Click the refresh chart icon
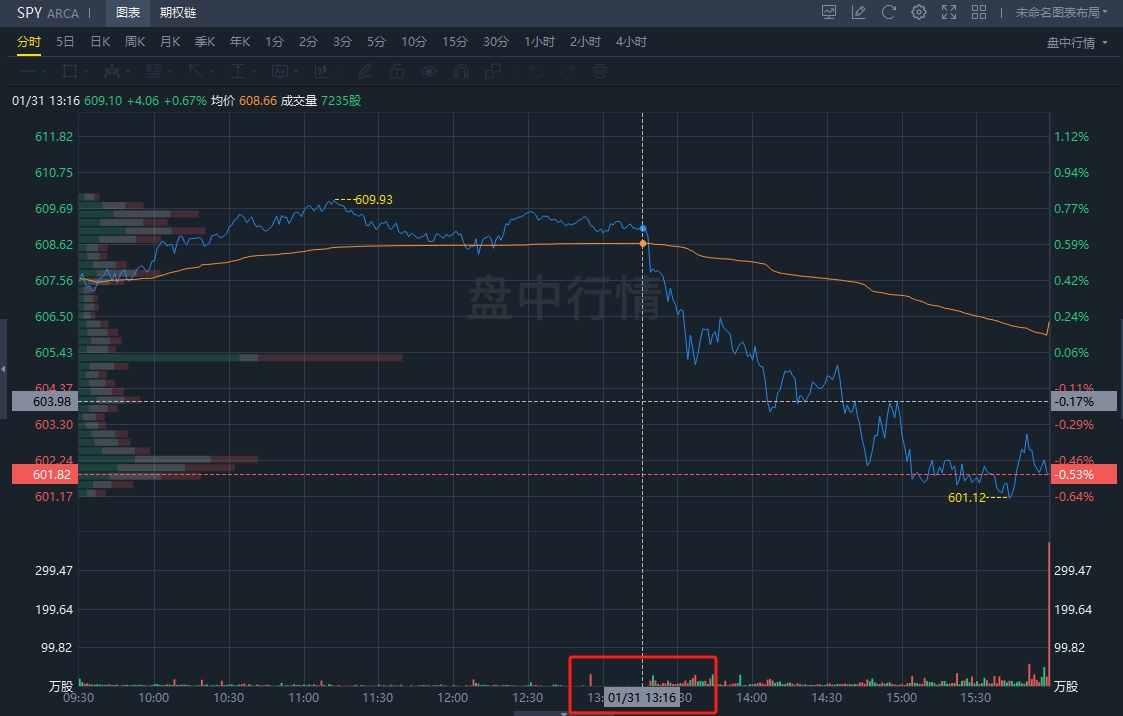The height and width of the screenshot is (716, 1123). click(888, 12)
